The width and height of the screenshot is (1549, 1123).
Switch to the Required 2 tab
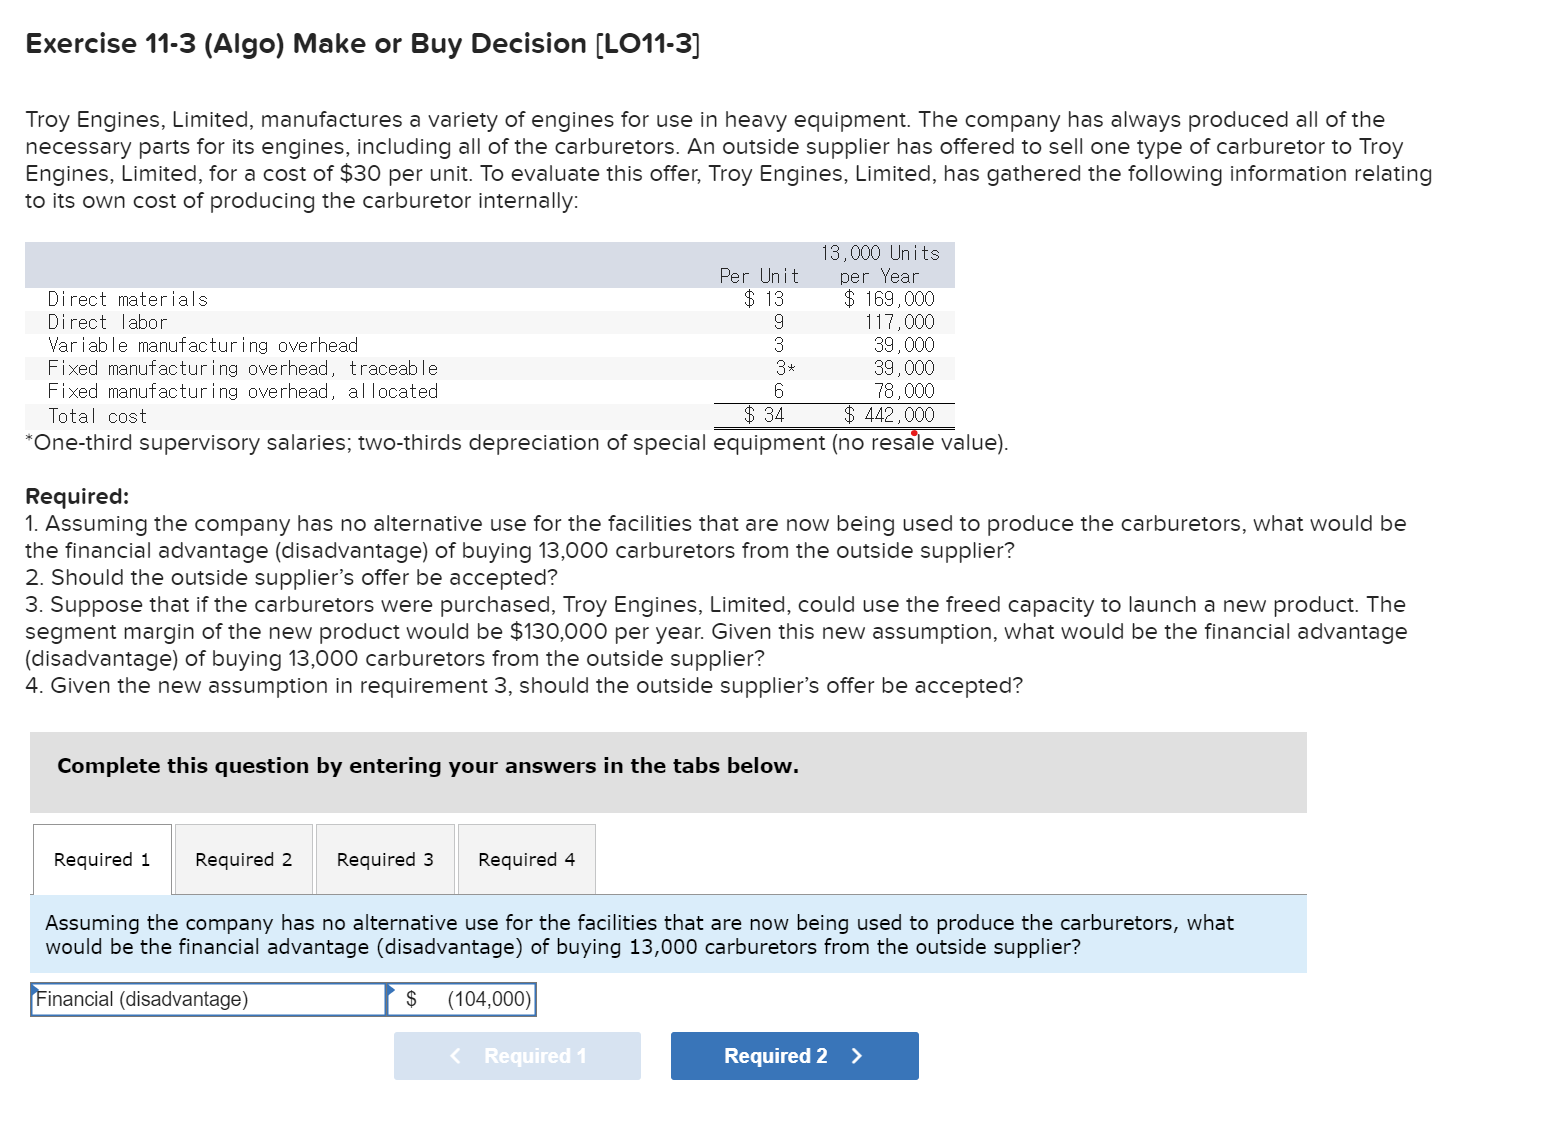[x=244, y=859]
